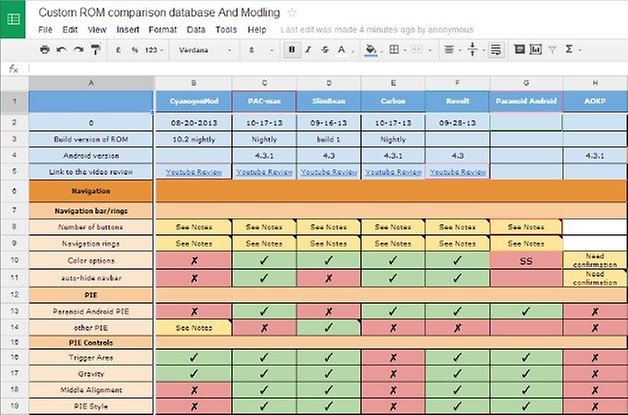Open horizontal align options
The height and width of the screenshot is (415, 628).
(x=449, y=50)
